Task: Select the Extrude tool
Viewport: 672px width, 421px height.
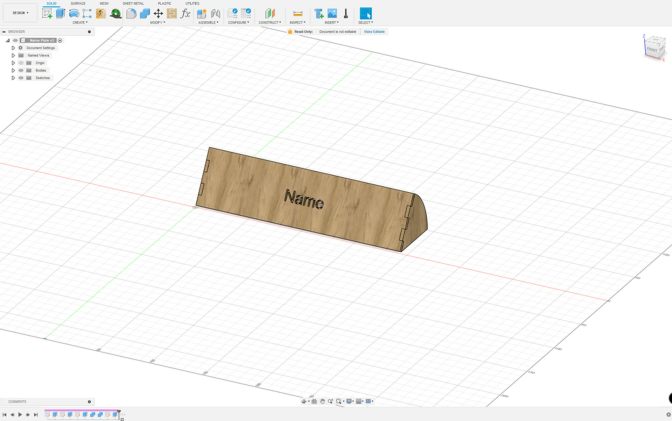Action: pos(60,13)
